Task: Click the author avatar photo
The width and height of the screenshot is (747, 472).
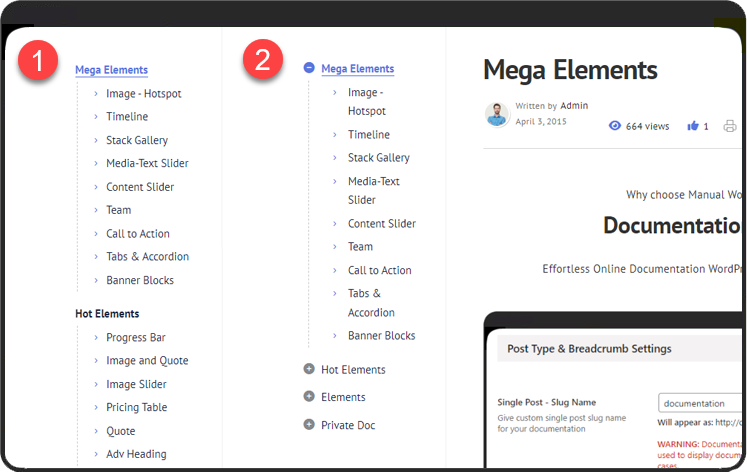Action: [497, 114]
